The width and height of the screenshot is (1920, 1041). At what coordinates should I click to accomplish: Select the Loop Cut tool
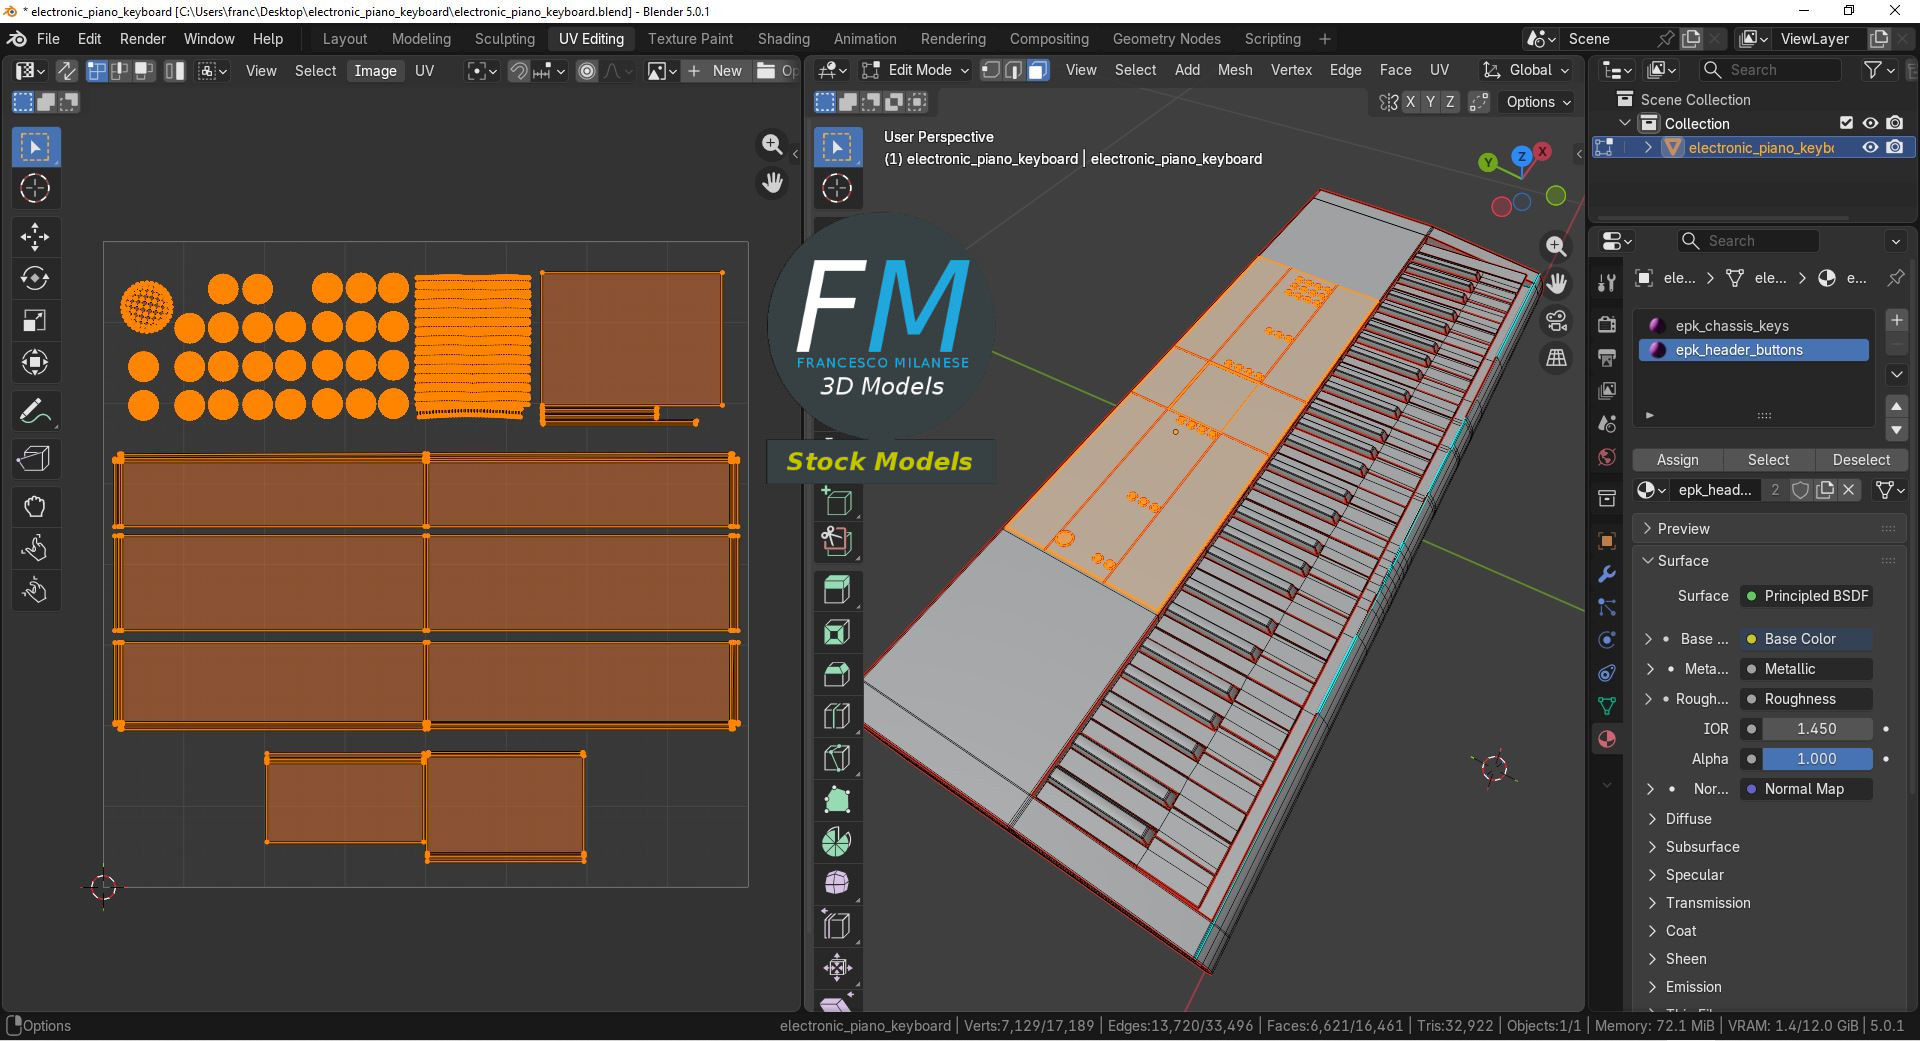tap(837, 716)
